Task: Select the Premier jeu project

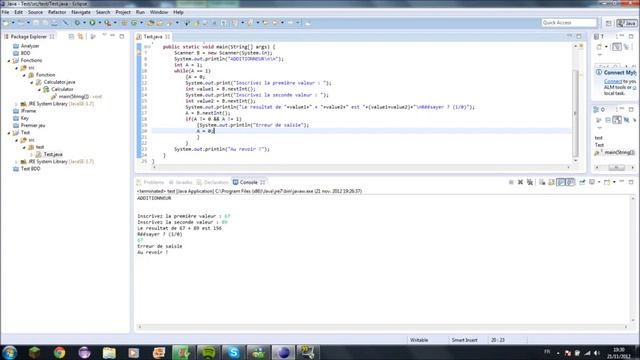Action: [33, 125]
